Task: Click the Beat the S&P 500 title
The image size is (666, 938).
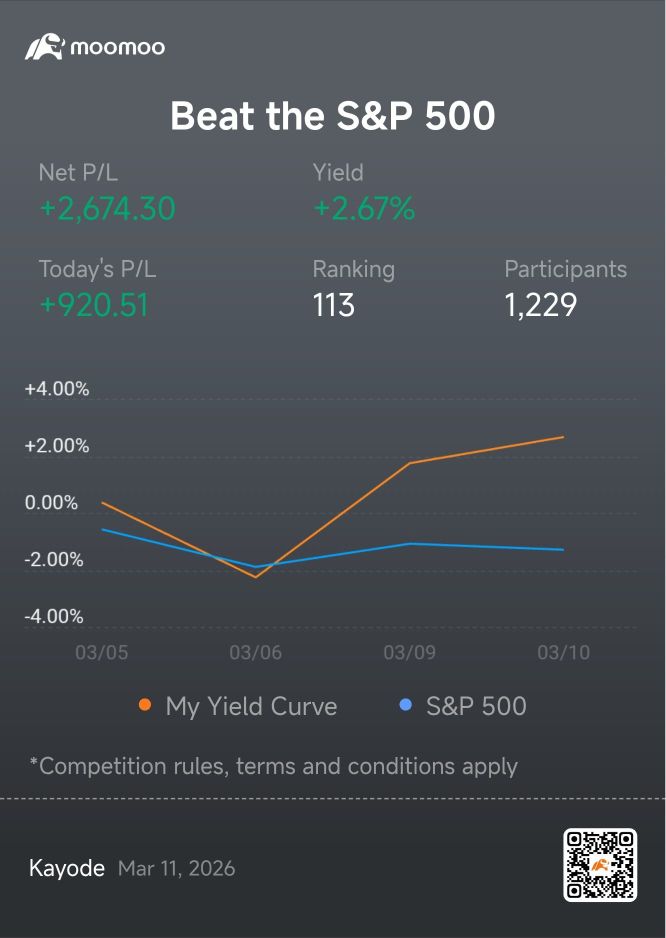Action: tap(333, 115)
